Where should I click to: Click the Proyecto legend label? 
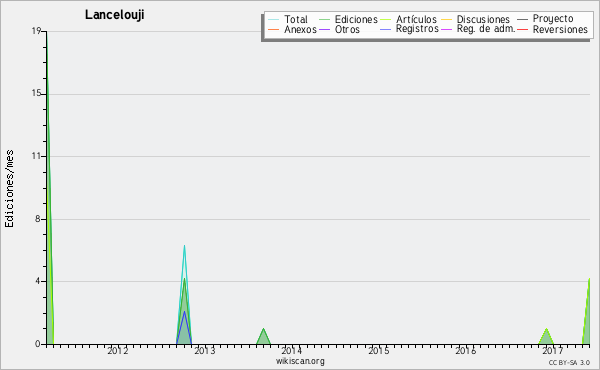[553, 19]
